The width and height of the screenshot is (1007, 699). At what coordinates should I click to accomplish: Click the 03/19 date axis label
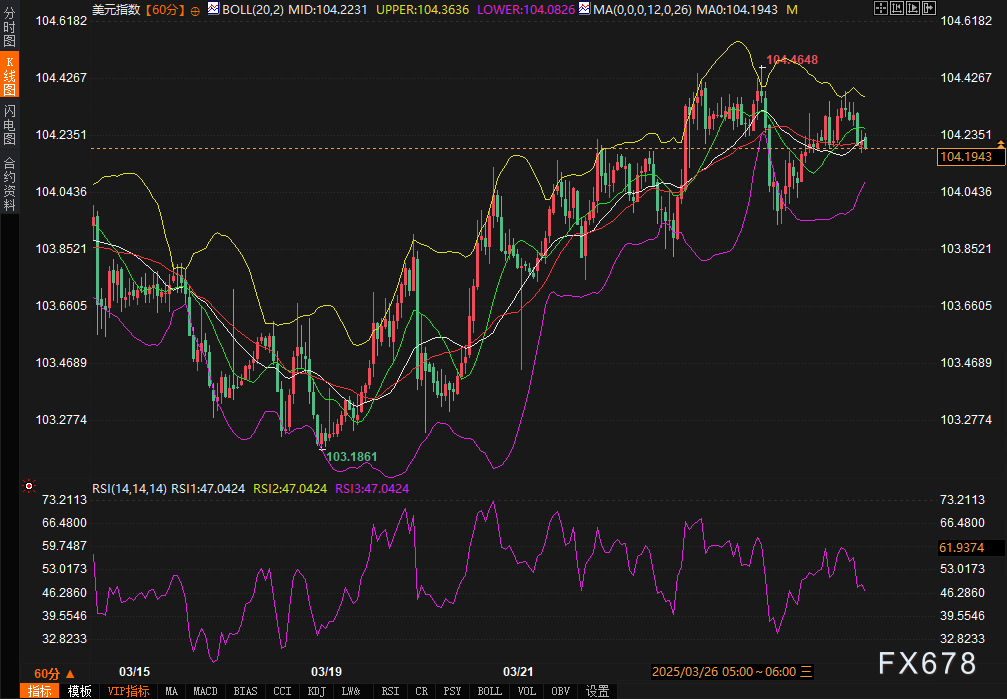click(326, 672)
